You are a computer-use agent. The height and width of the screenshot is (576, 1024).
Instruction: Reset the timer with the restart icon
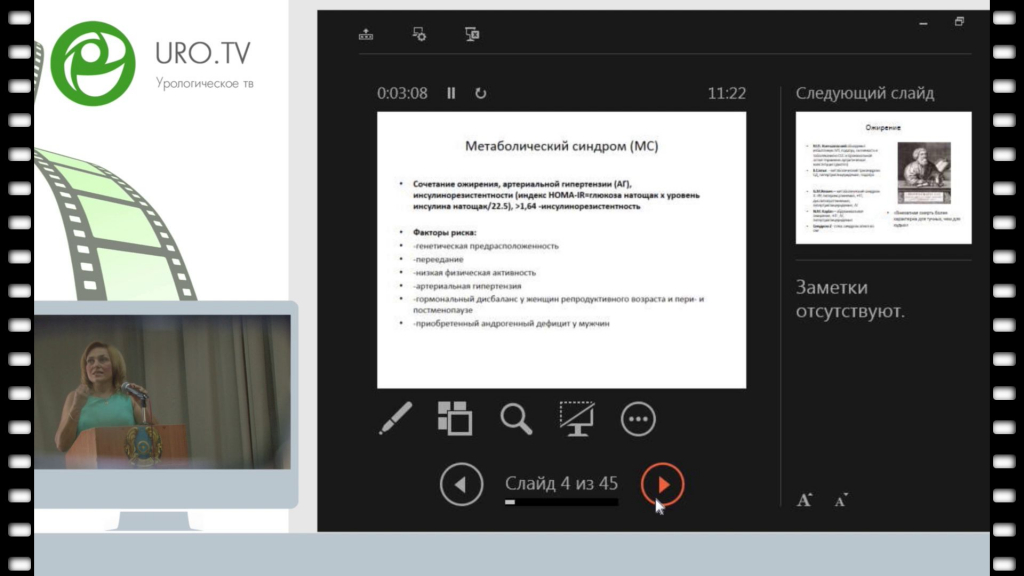480,93
